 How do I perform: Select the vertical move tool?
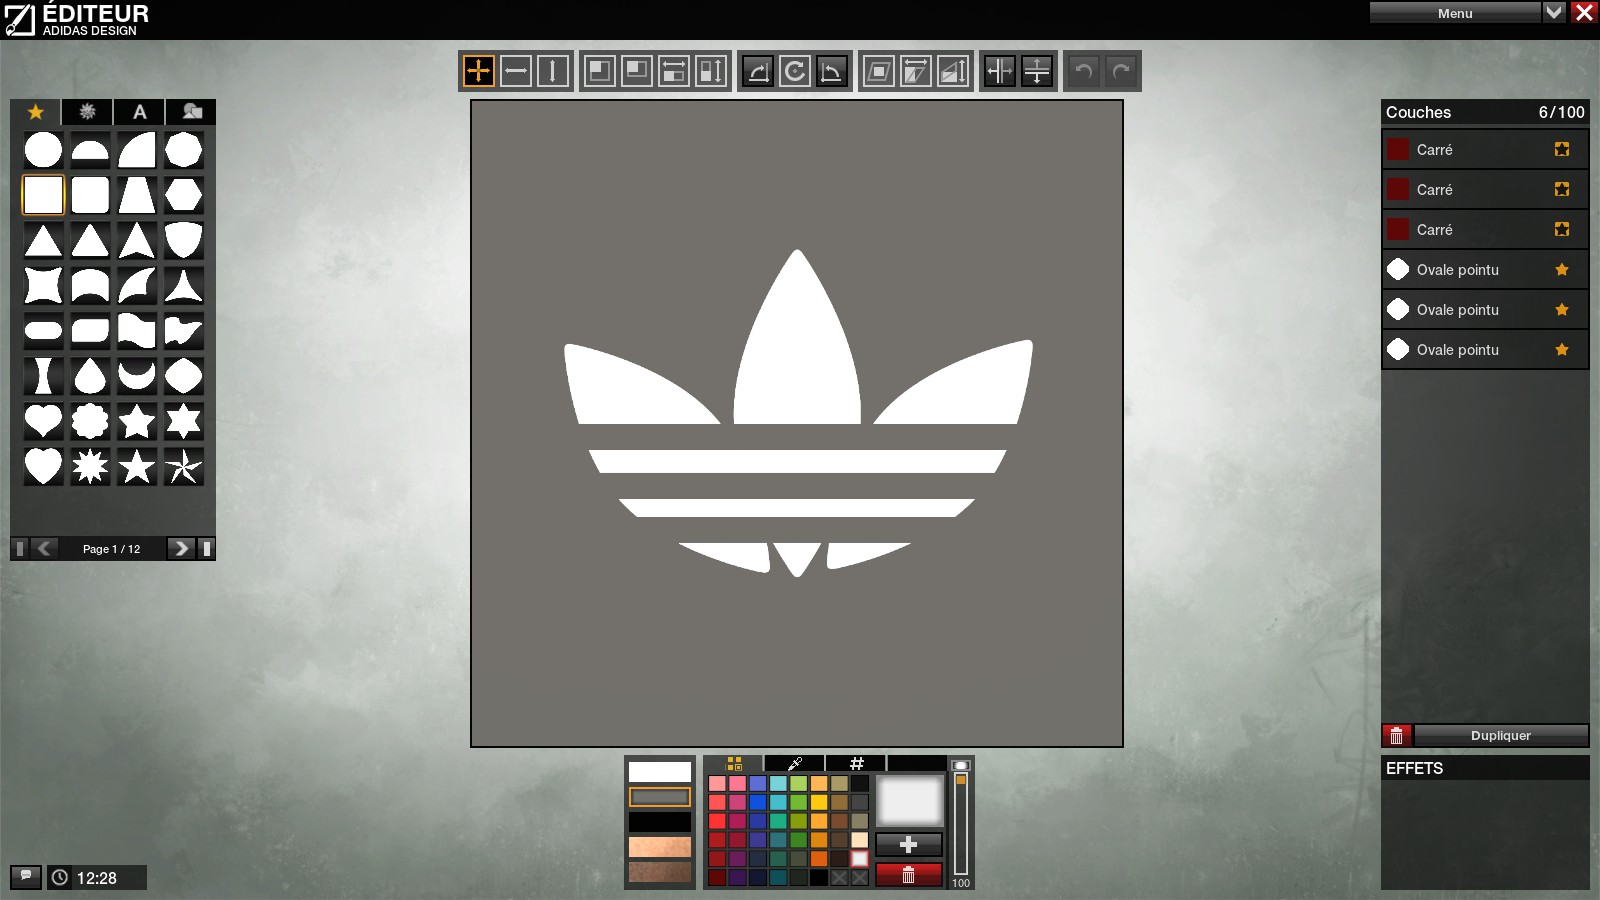[x=553, y=71]
